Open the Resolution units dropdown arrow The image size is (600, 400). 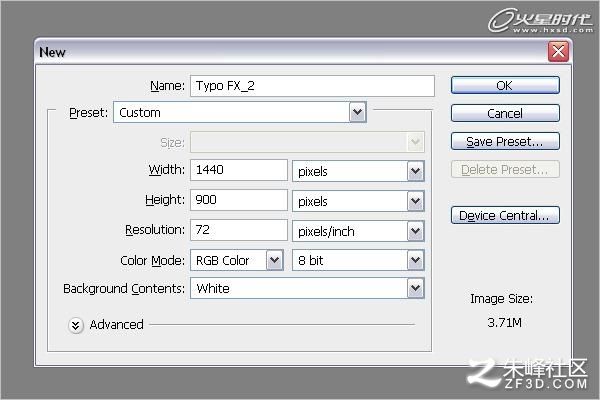(416, 231)
